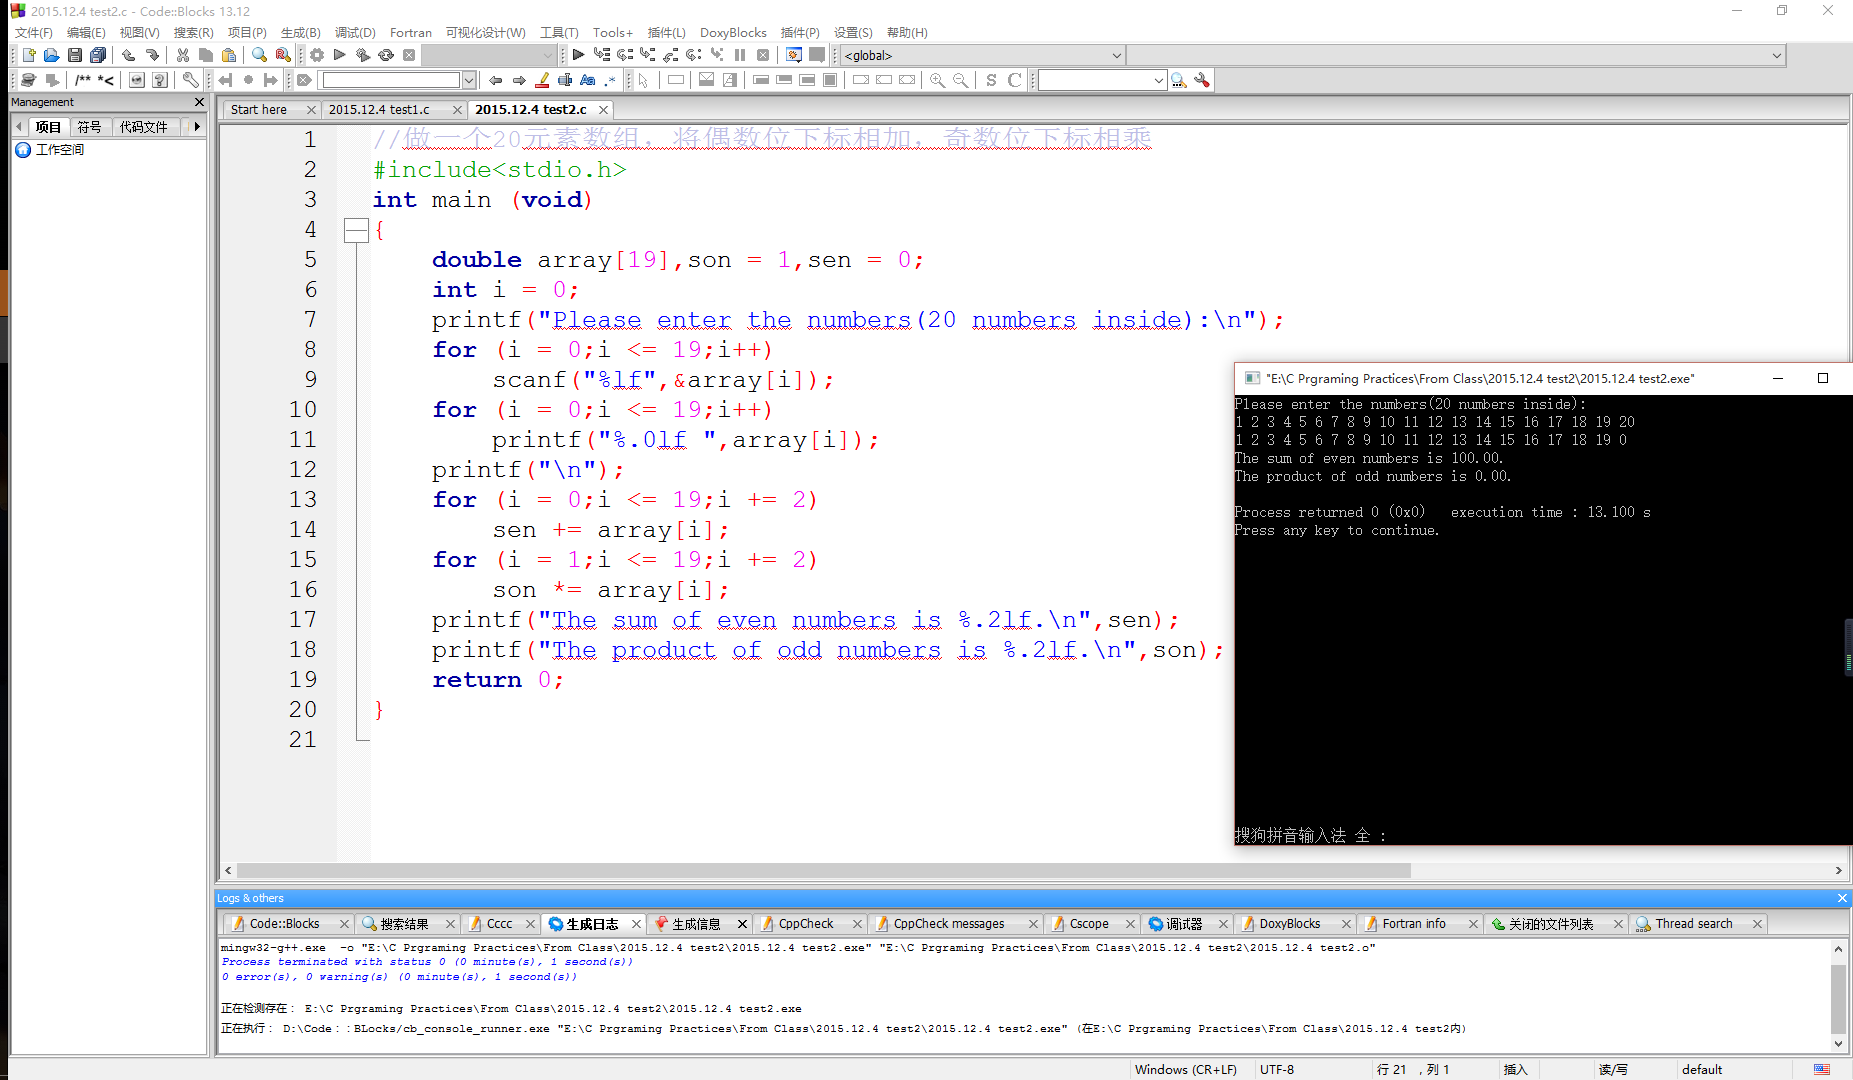Click the Jump back arrow icon
This screenshot has height=1080, width=1853.
click(225, 80)
